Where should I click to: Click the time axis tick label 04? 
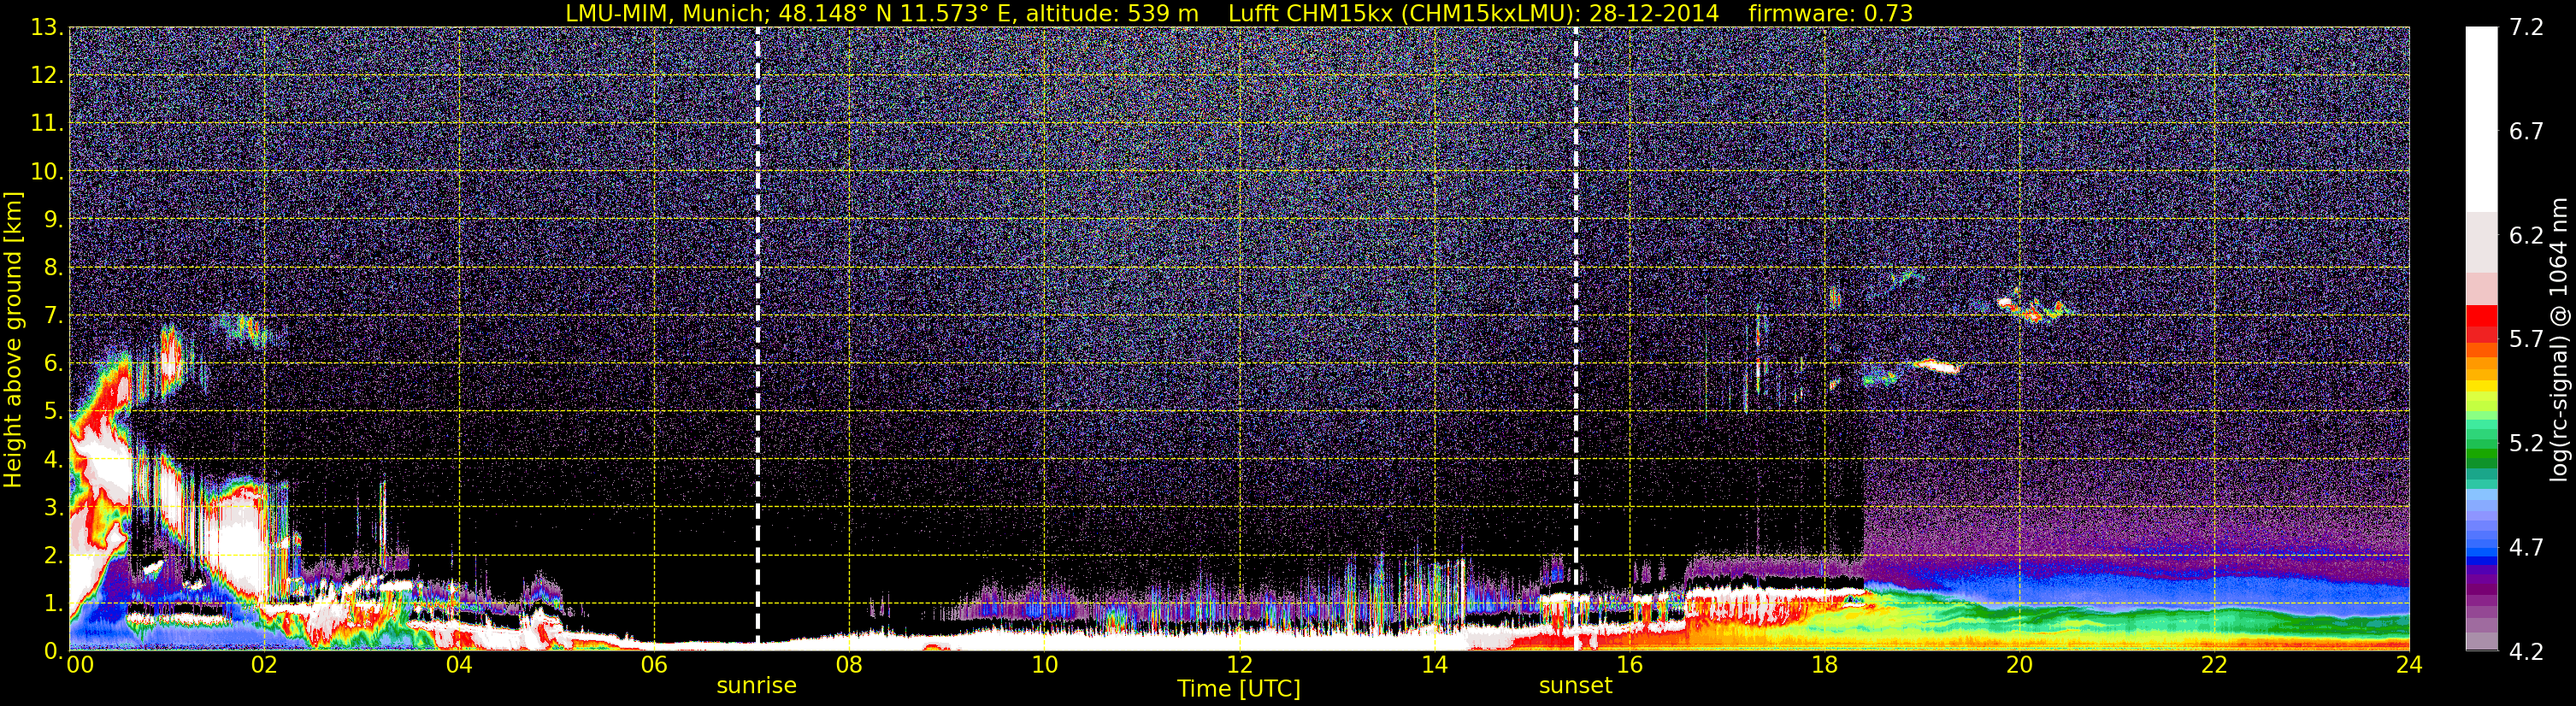pyautogui.click(x=459, y=665)
